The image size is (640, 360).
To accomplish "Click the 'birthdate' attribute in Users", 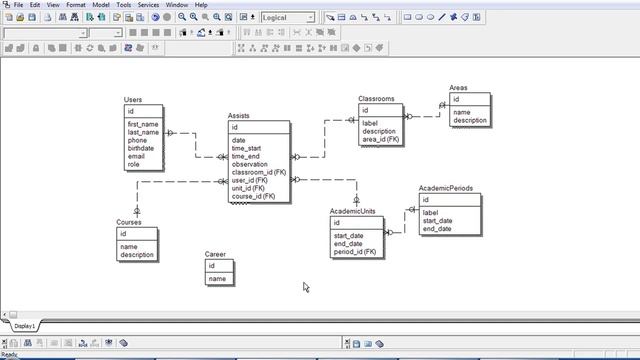I will (141, 148).
